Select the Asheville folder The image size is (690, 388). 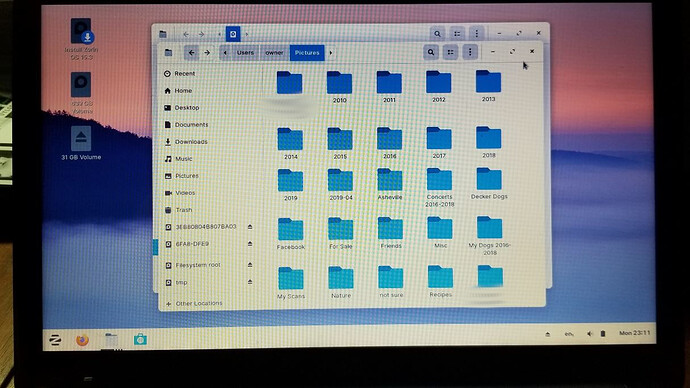click(x=390, y=184)
